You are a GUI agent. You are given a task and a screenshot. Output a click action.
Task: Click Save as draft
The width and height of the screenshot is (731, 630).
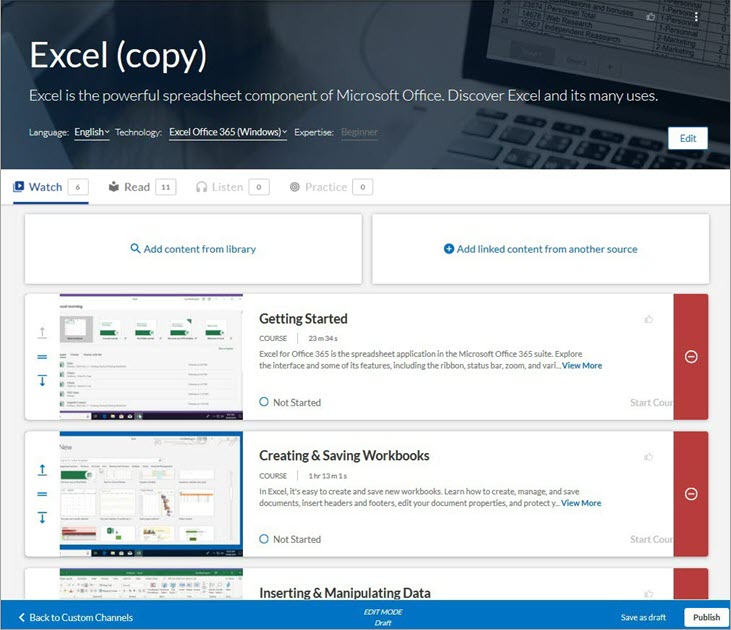(643, 617)
